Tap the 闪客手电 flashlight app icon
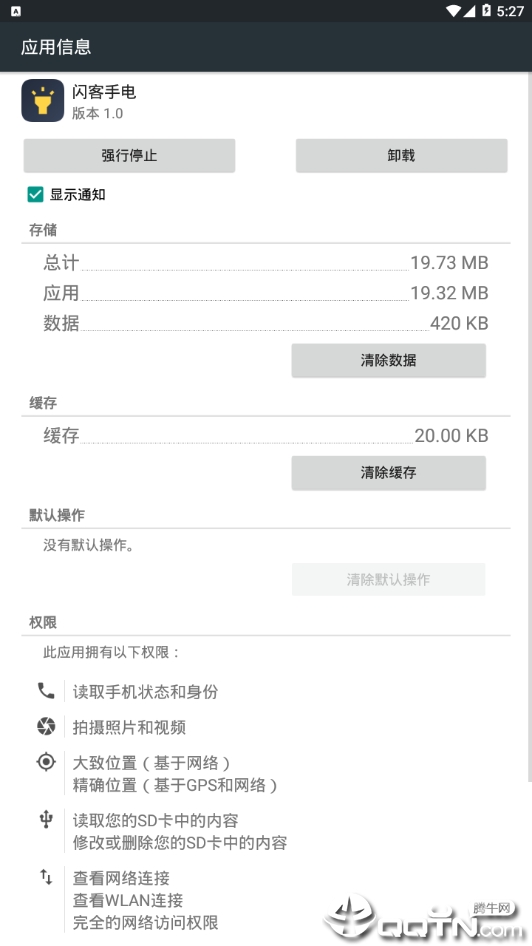The height and width of the screenshot is (946, 532). point(43,101)
